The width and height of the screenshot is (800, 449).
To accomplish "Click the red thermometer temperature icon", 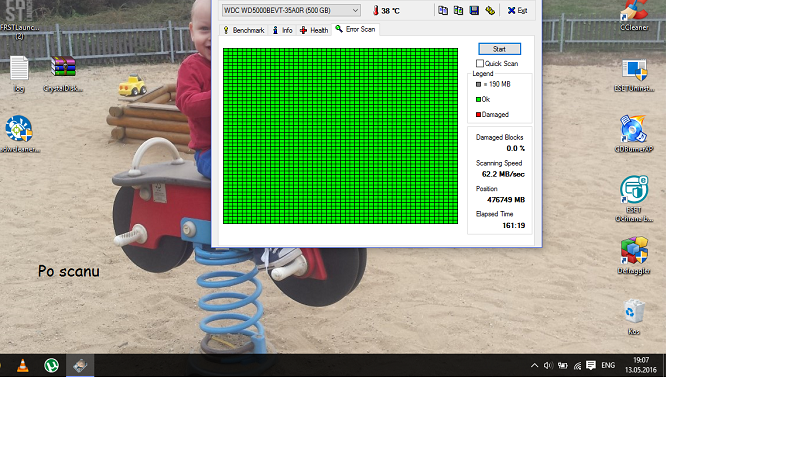I will pos(375,10).
